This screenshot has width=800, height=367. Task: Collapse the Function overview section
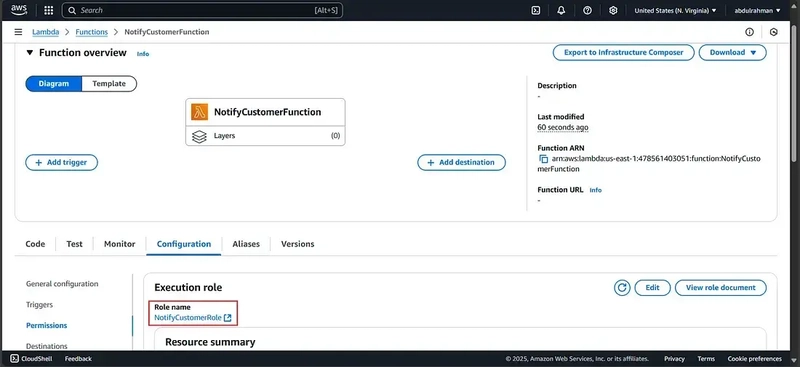point(30,53)
